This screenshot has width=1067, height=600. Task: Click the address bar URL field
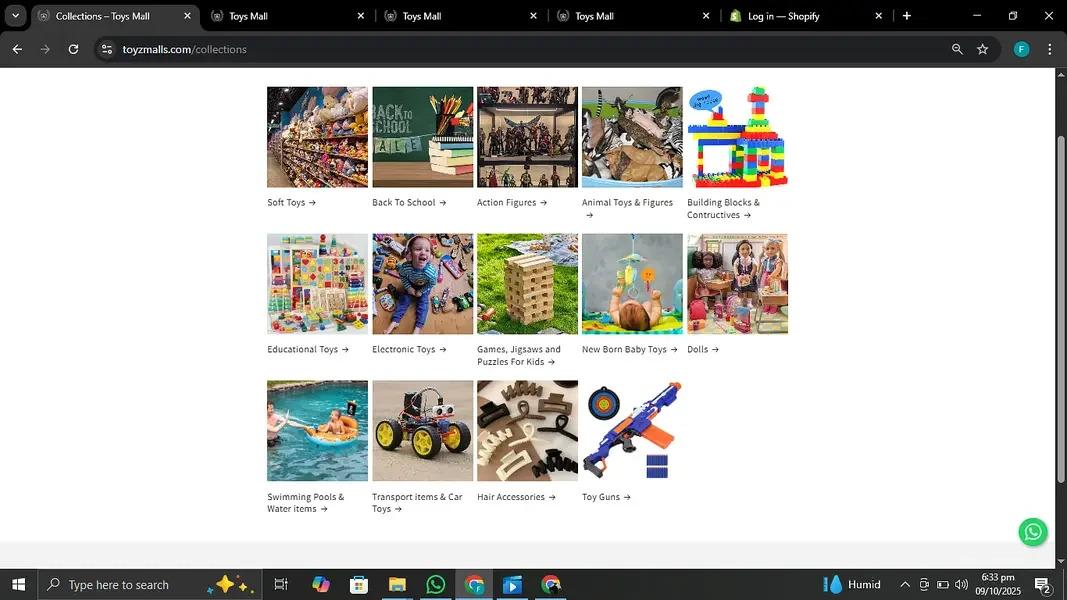click(500, 49)
